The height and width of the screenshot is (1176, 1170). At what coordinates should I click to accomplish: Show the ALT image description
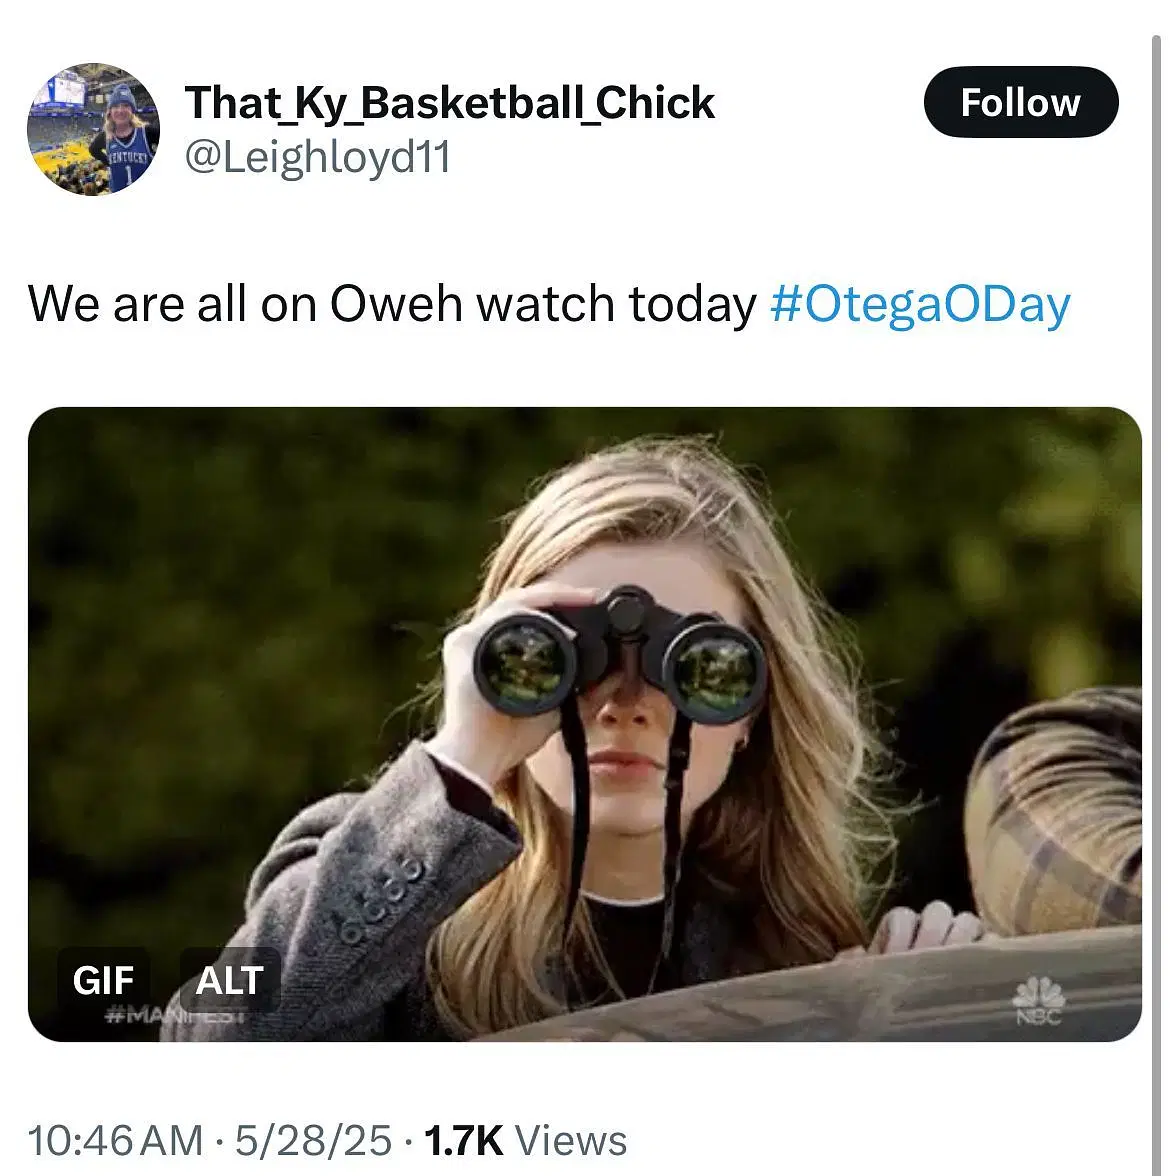point(229,979)
